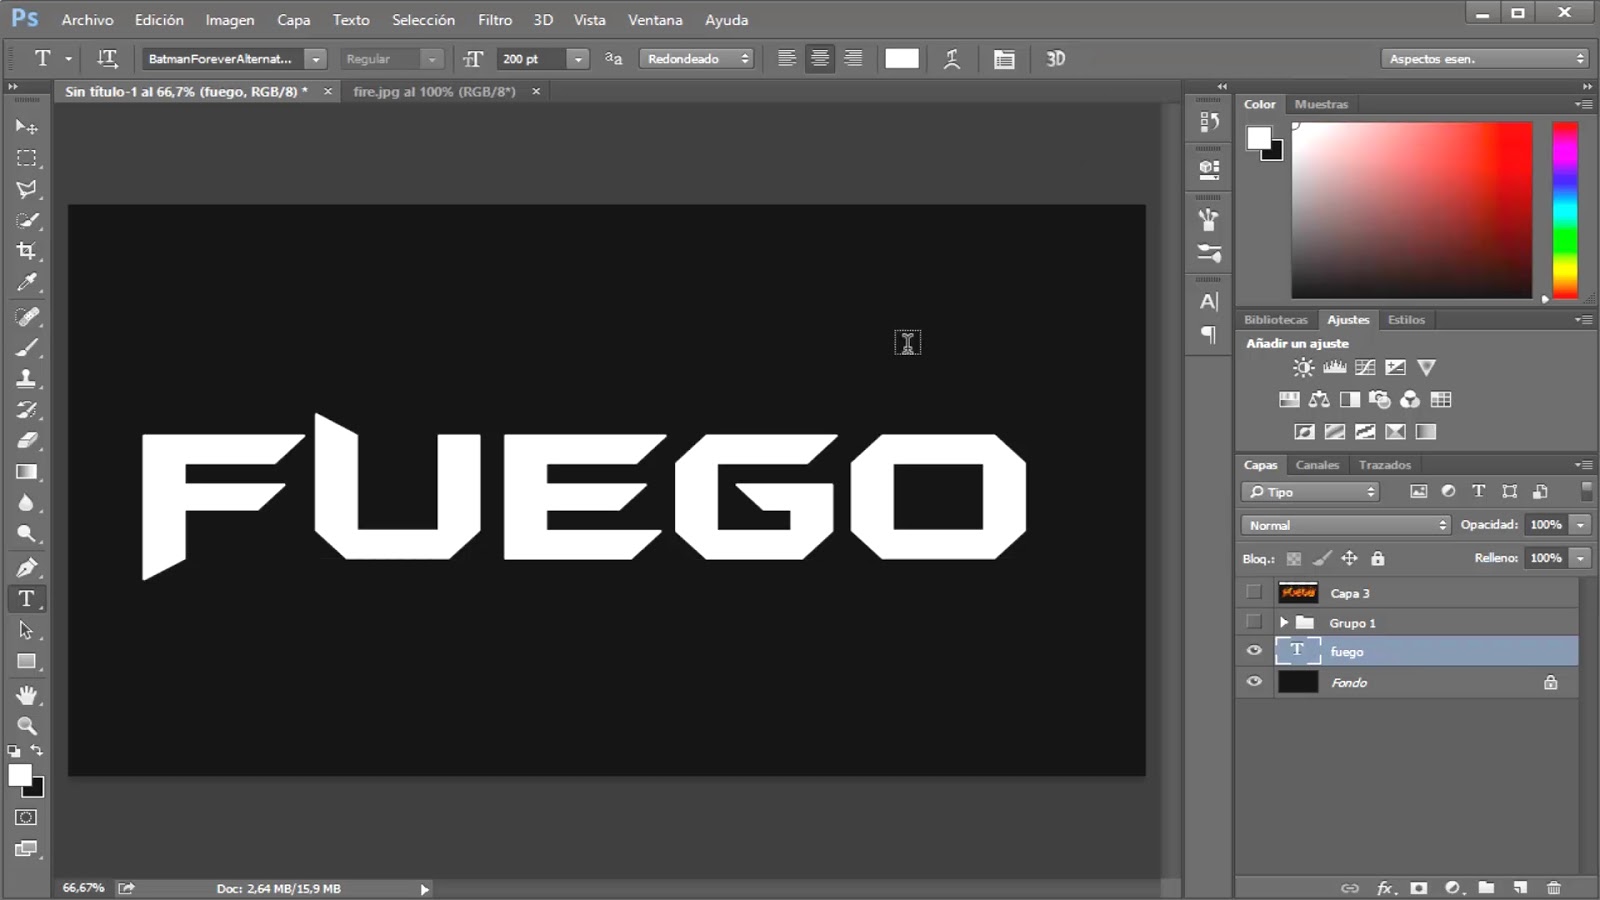
Task: Select the Hand tool
Action: tap(27, 695)
